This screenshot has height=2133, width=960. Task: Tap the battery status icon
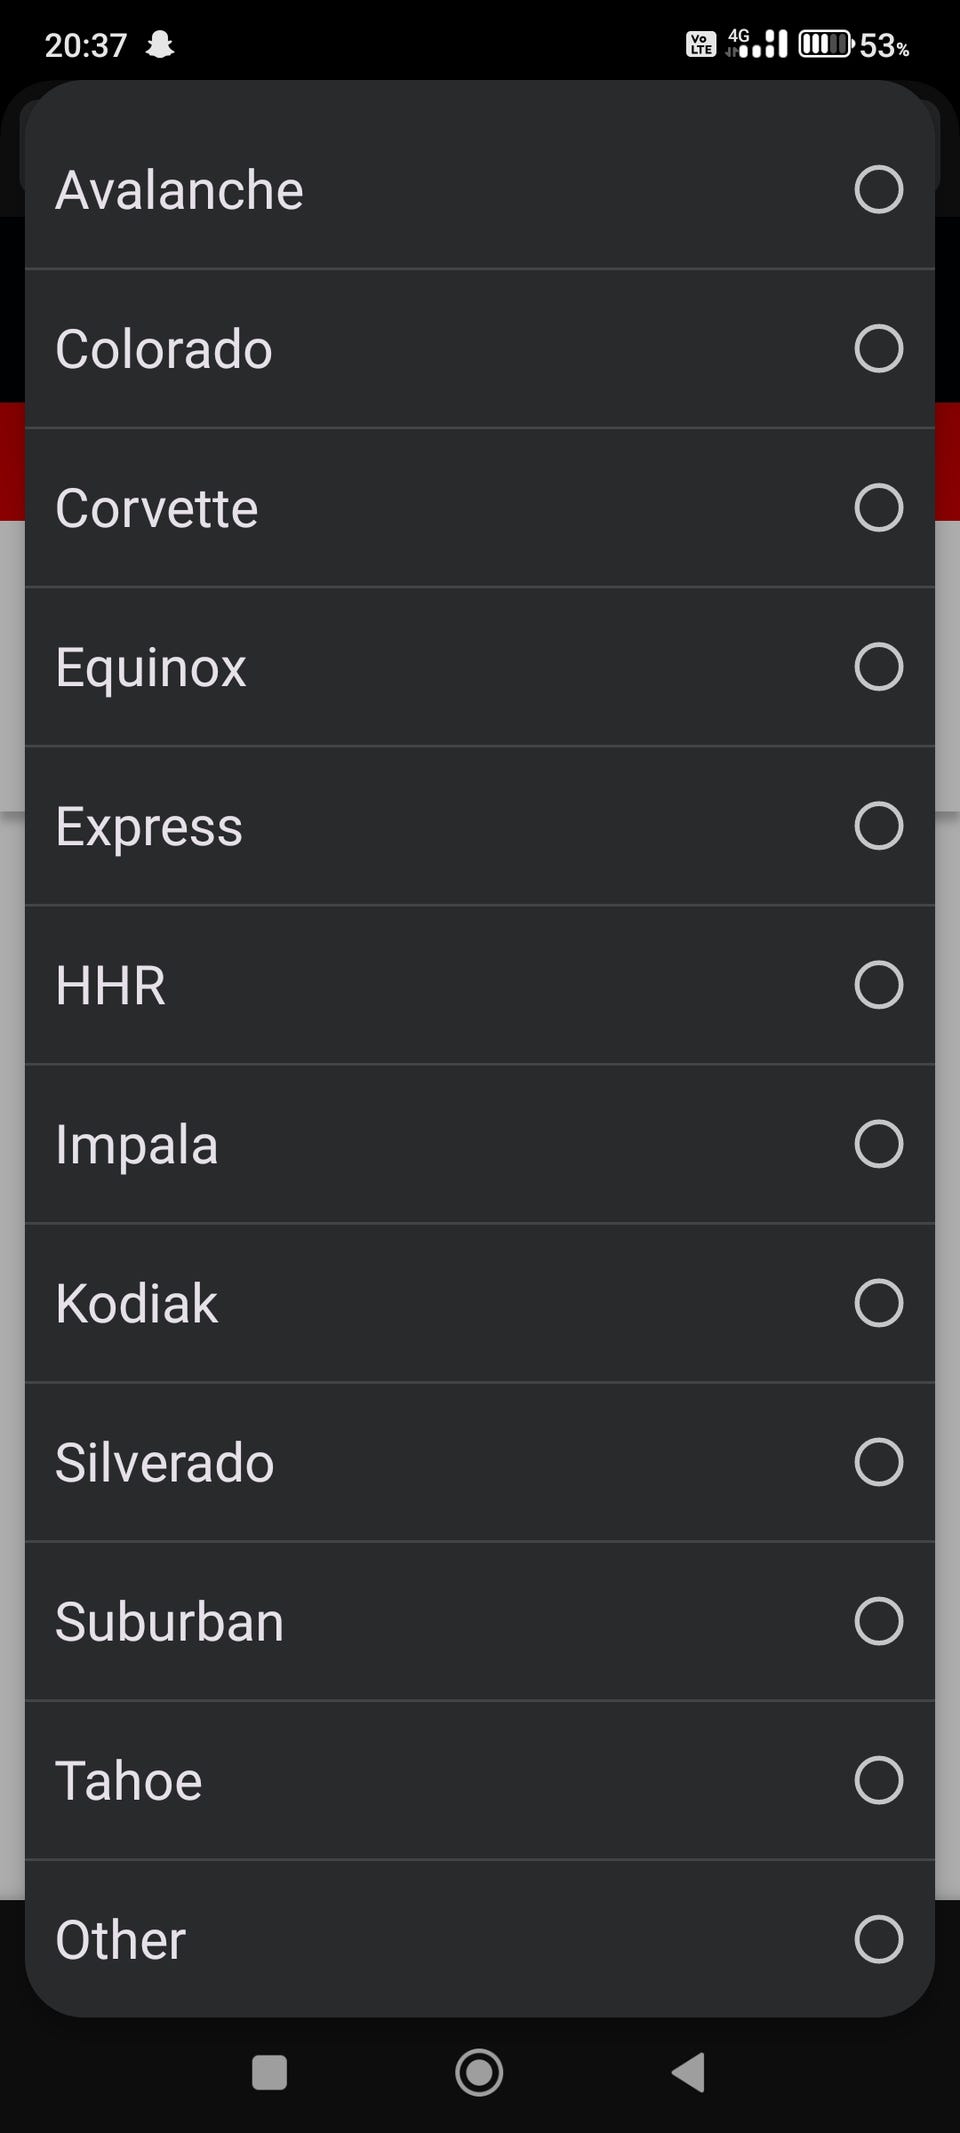(825, 44)
